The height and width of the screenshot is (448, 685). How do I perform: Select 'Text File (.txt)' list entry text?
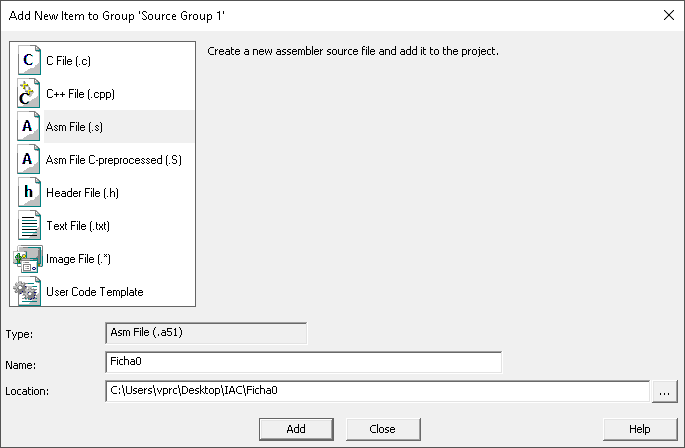click(x=78, y=225)
